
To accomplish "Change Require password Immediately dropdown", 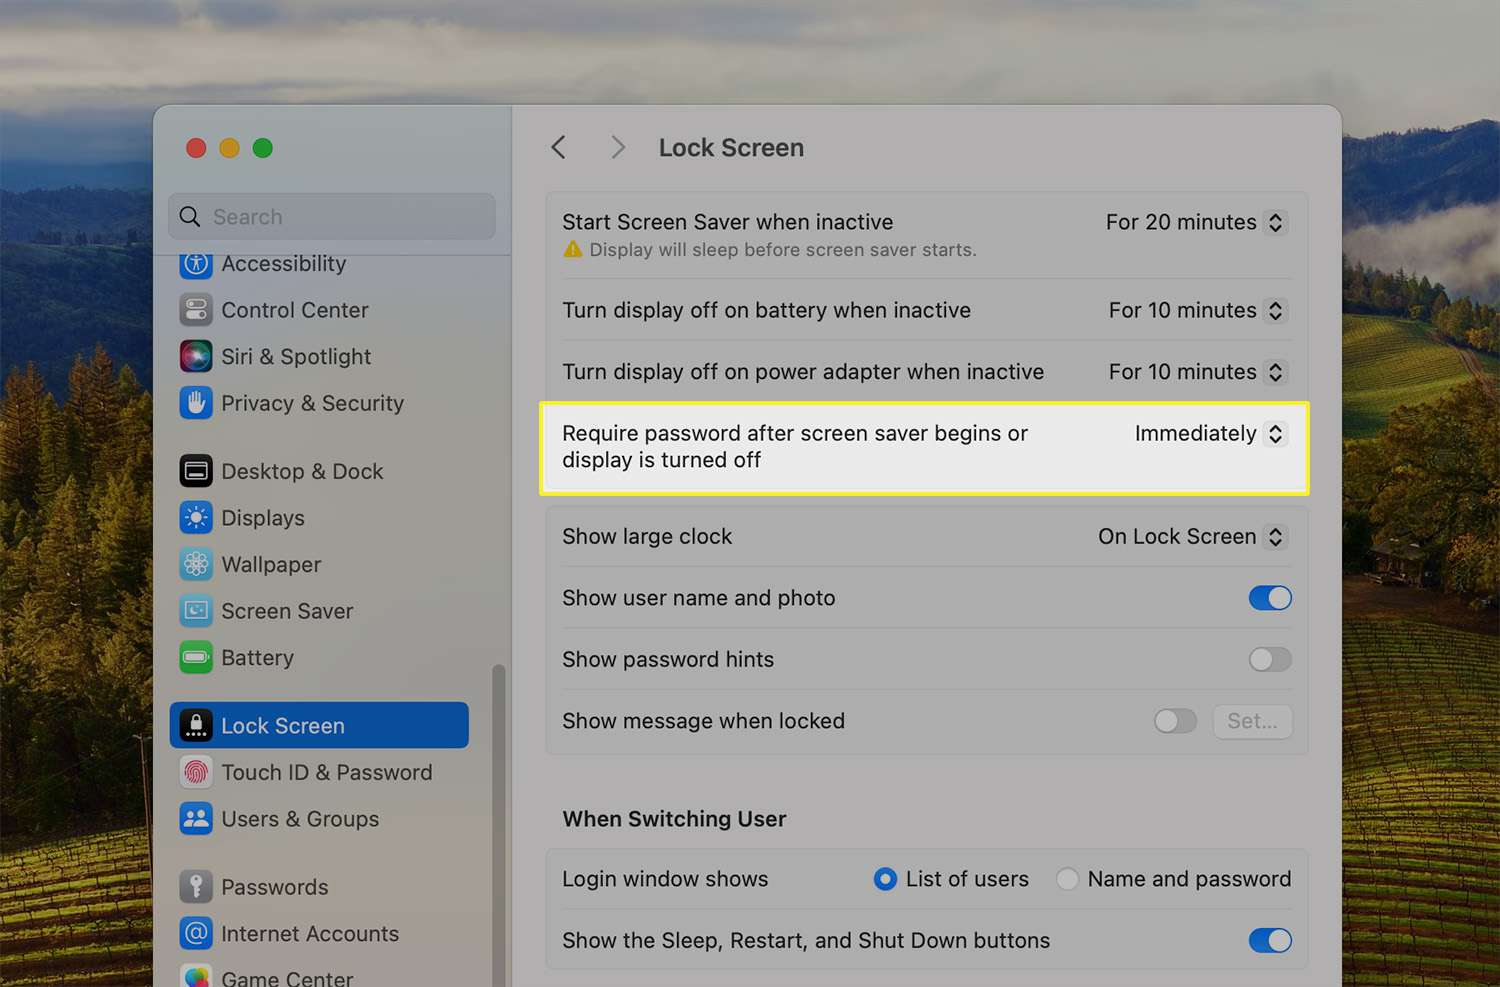I will click(1209, 434).
